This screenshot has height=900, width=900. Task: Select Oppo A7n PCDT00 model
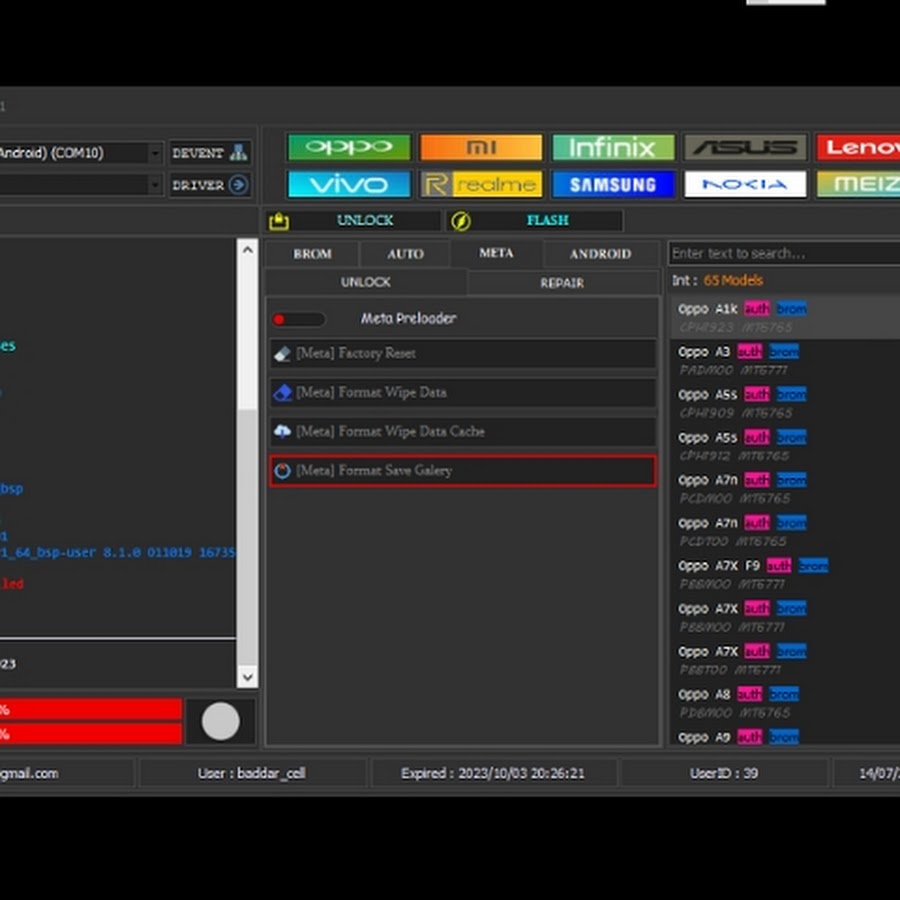[784, 532]
